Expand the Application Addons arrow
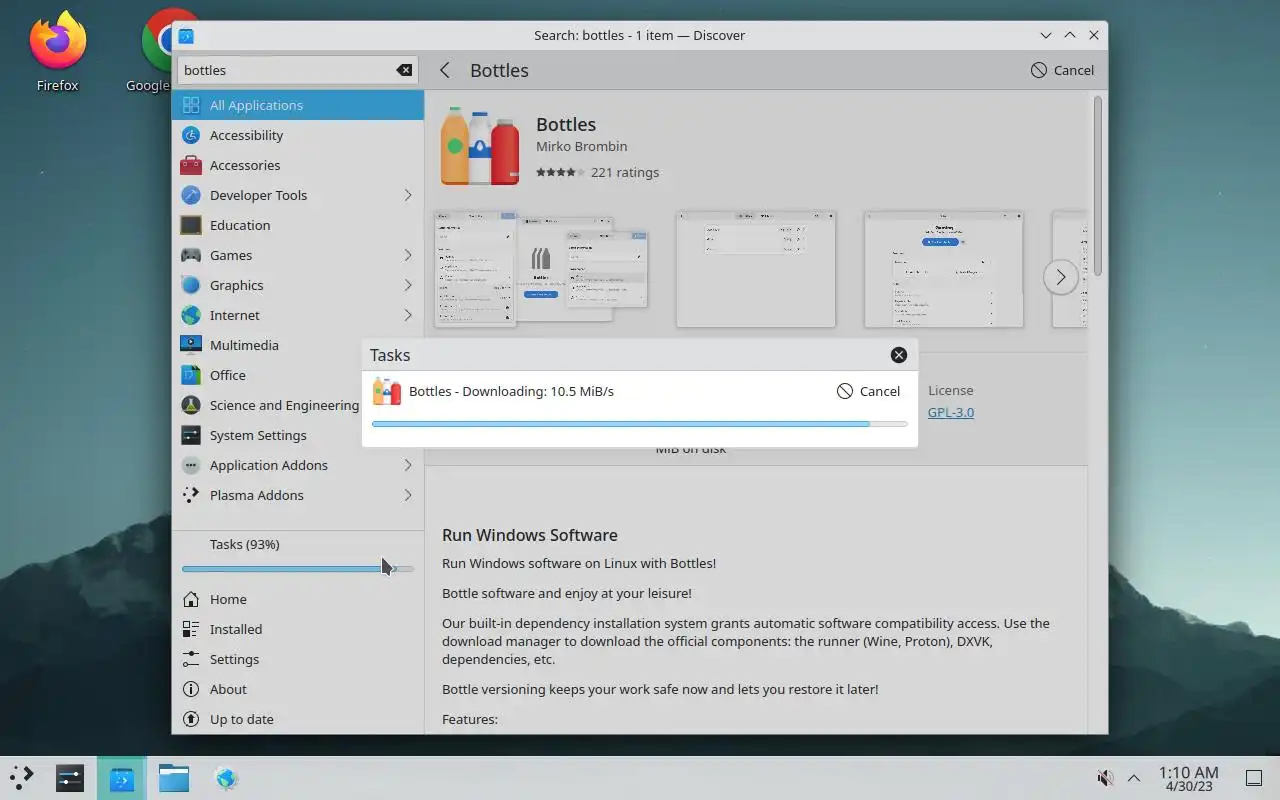 tap(408, 465)
